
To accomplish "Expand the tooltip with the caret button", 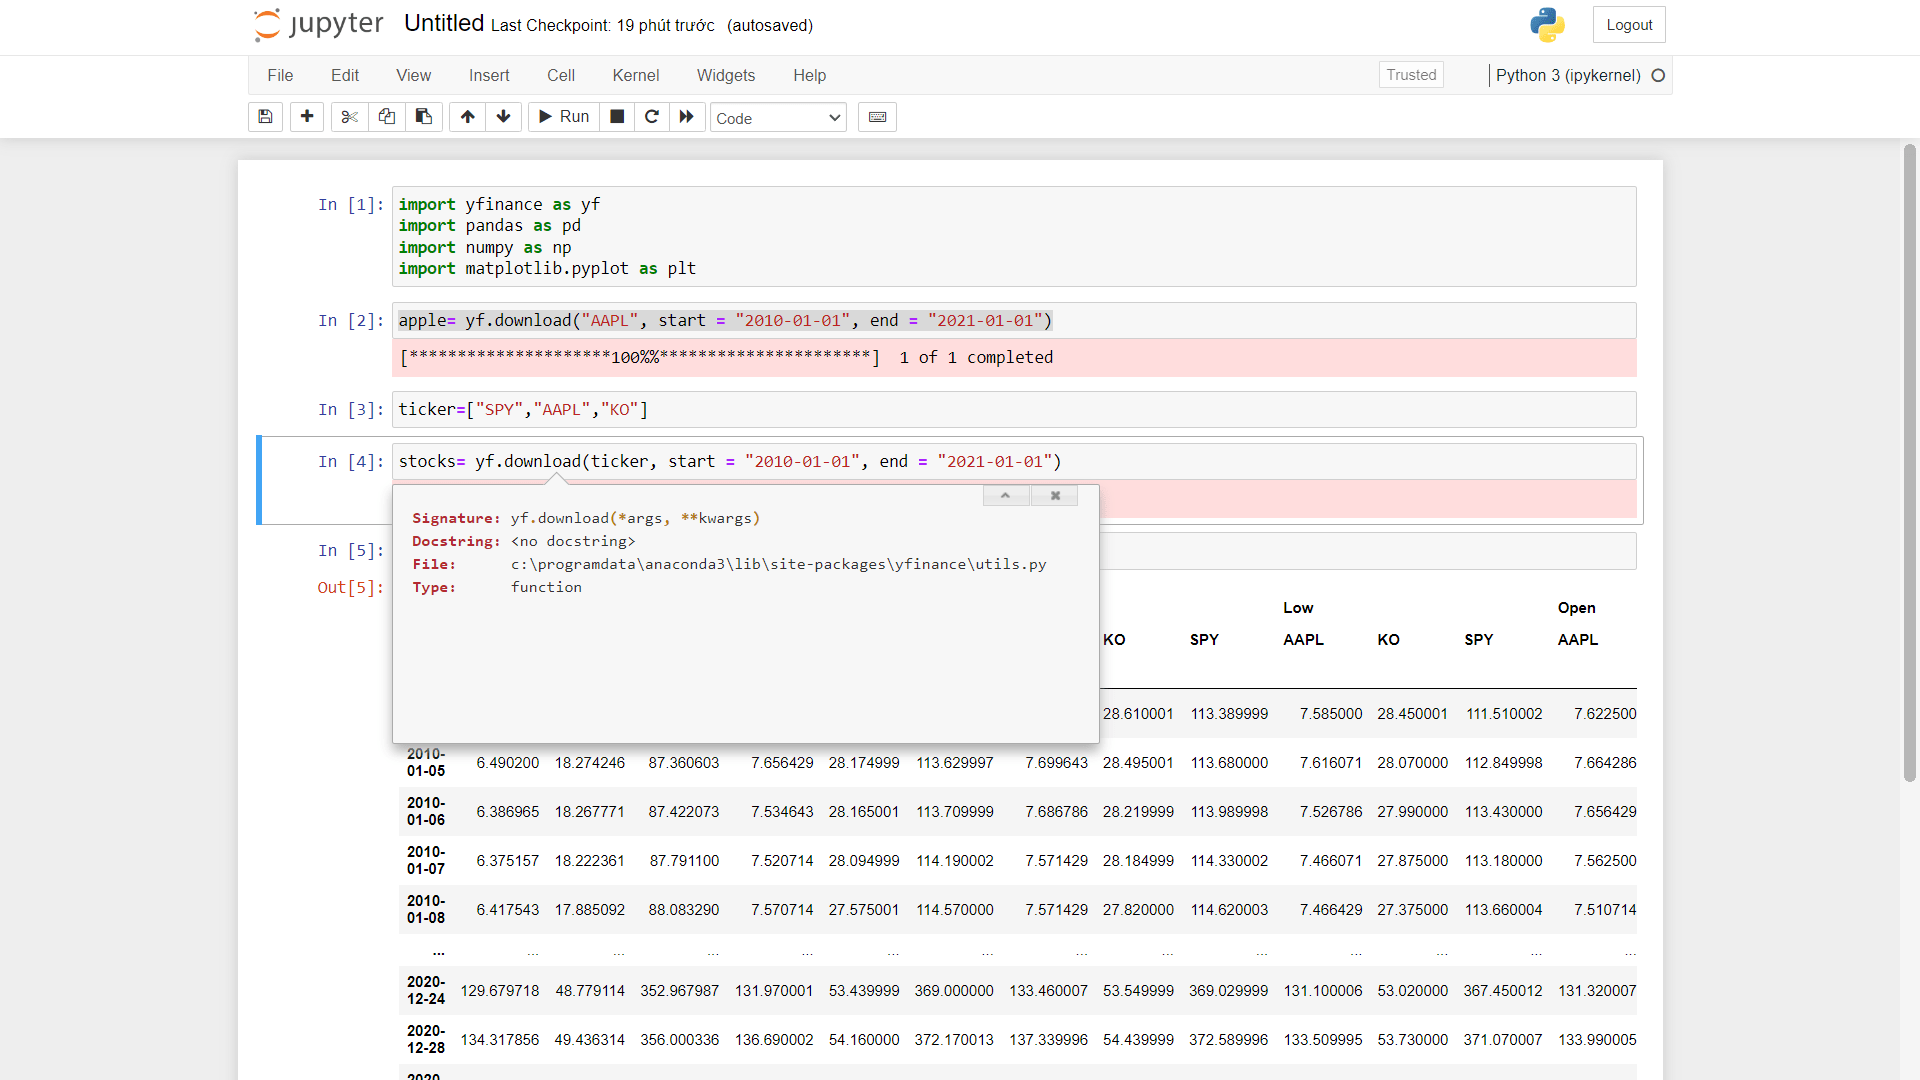I will pos(1005,496).
